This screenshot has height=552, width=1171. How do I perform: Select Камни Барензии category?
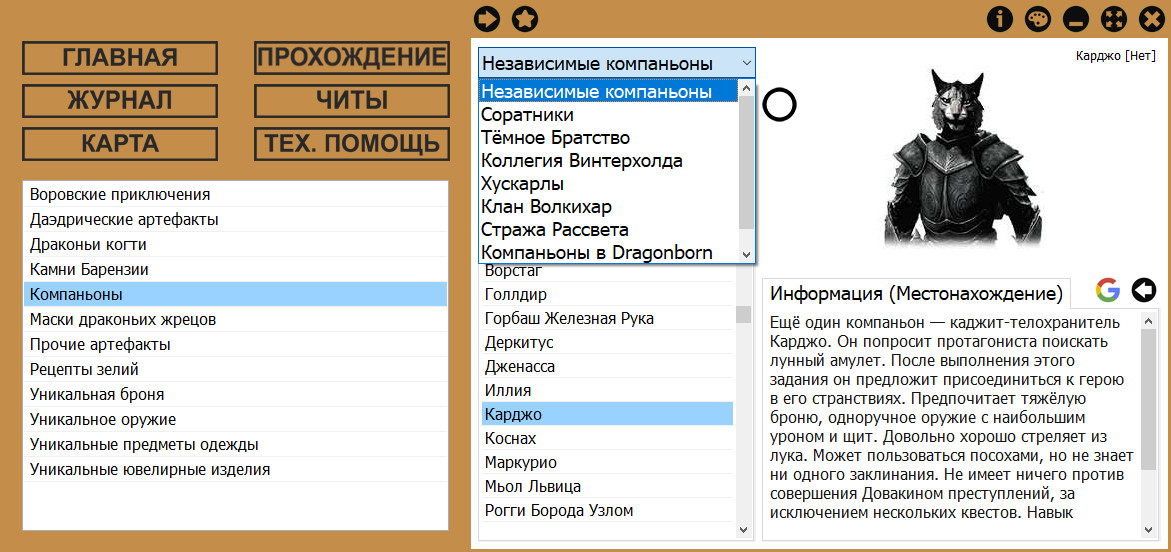[235, 269]
